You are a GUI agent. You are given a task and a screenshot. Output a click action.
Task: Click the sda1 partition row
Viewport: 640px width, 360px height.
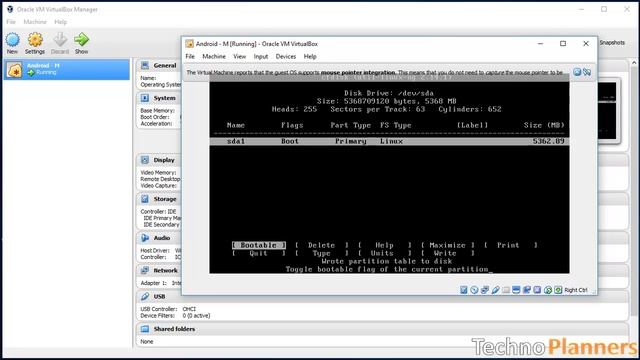click(x=389, y=141)
